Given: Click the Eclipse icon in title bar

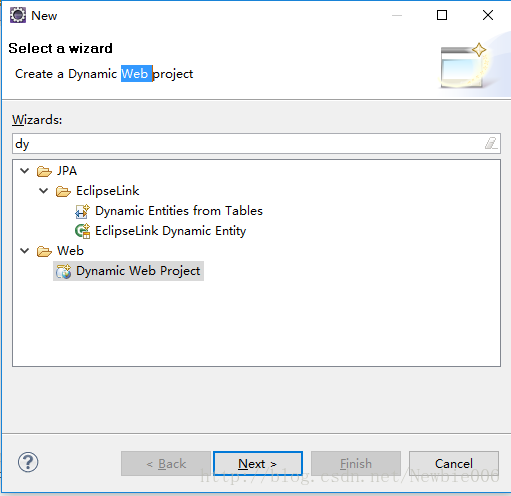Looking at the screenshot, I should coord(18,15).
